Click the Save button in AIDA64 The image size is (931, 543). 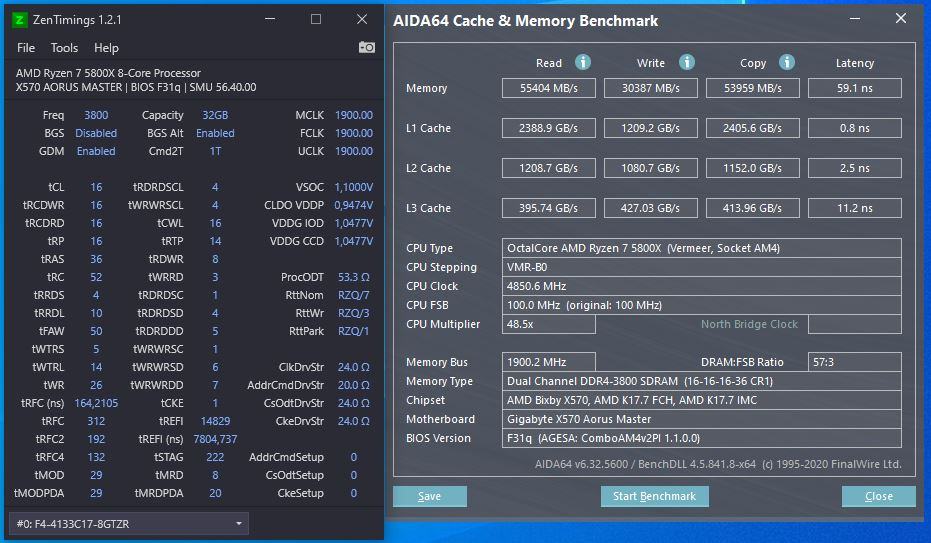[429, 496]
